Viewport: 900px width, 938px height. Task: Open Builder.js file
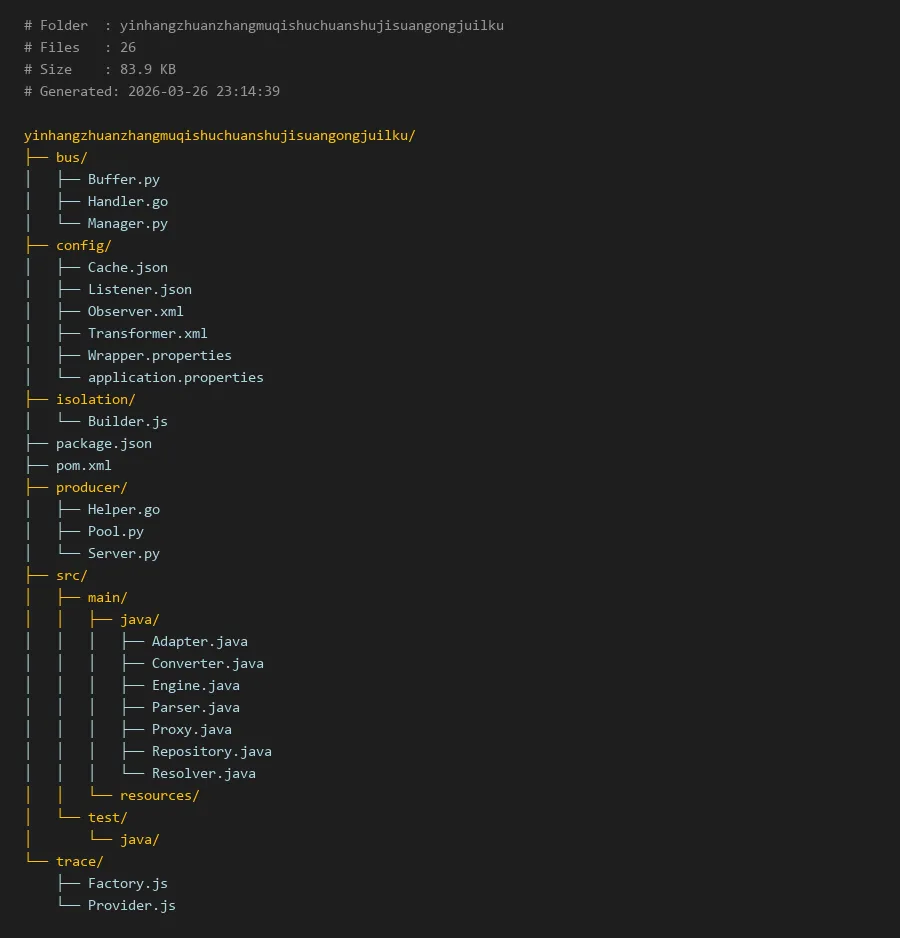127,421
